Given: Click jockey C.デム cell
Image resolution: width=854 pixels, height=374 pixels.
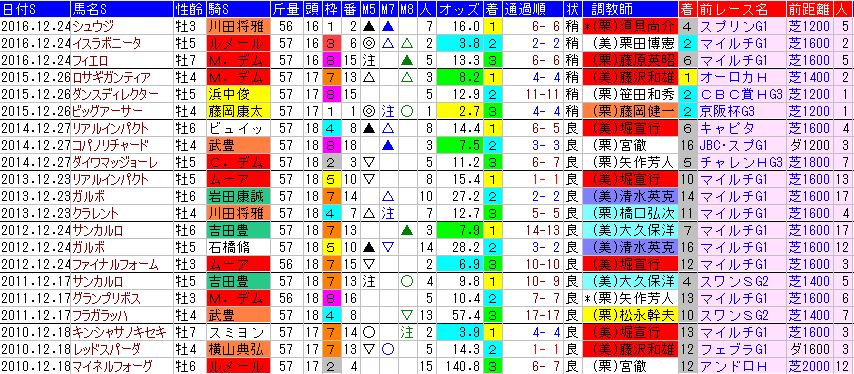Looking at the screenshot, I should coord(238,162).
